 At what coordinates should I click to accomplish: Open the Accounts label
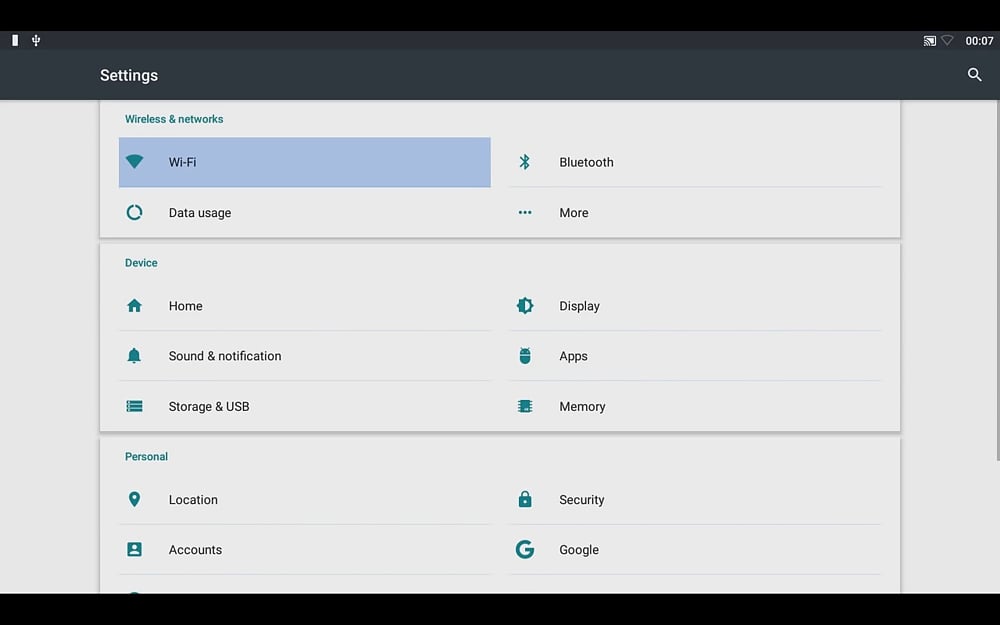pos(195,550)
